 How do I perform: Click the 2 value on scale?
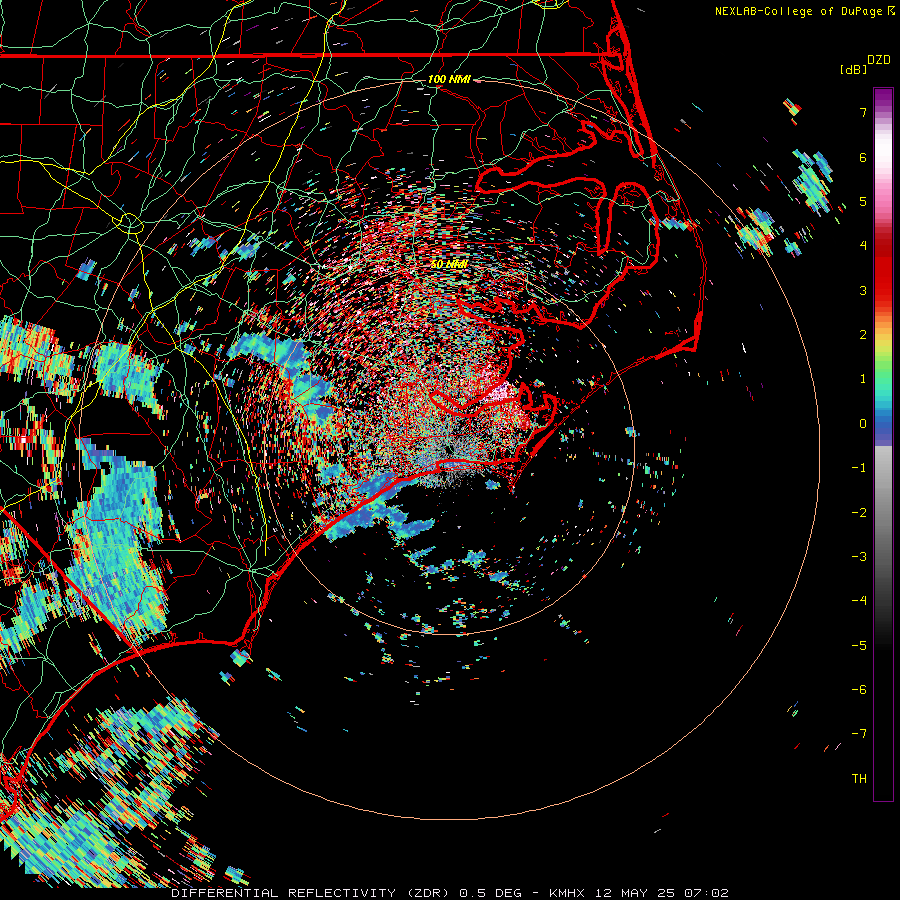863,335
